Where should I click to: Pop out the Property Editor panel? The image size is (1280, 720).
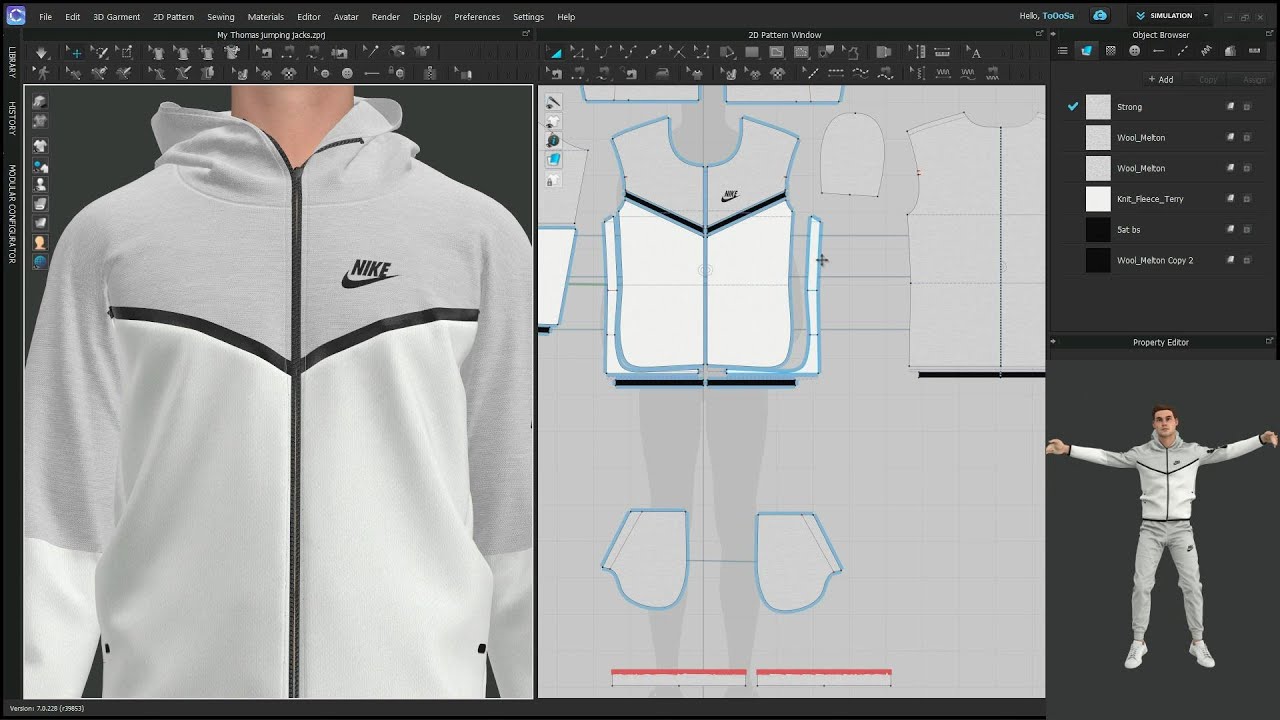point(1270,341)
